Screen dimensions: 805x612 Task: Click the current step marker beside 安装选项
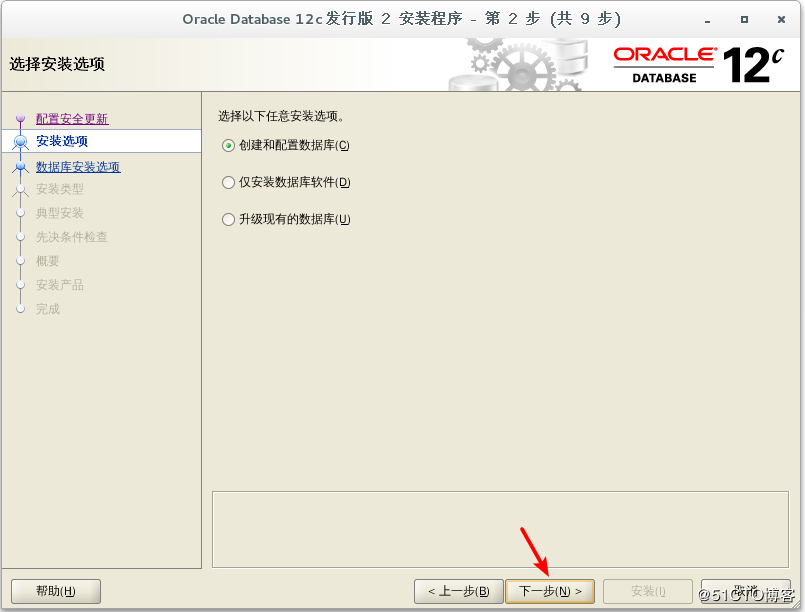pos(21,141)
